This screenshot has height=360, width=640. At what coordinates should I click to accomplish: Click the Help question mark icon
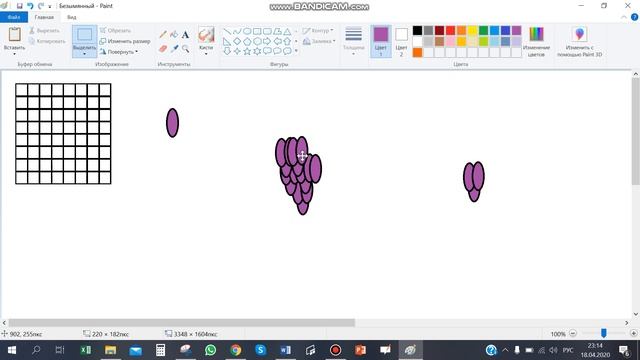coord(634,17)
